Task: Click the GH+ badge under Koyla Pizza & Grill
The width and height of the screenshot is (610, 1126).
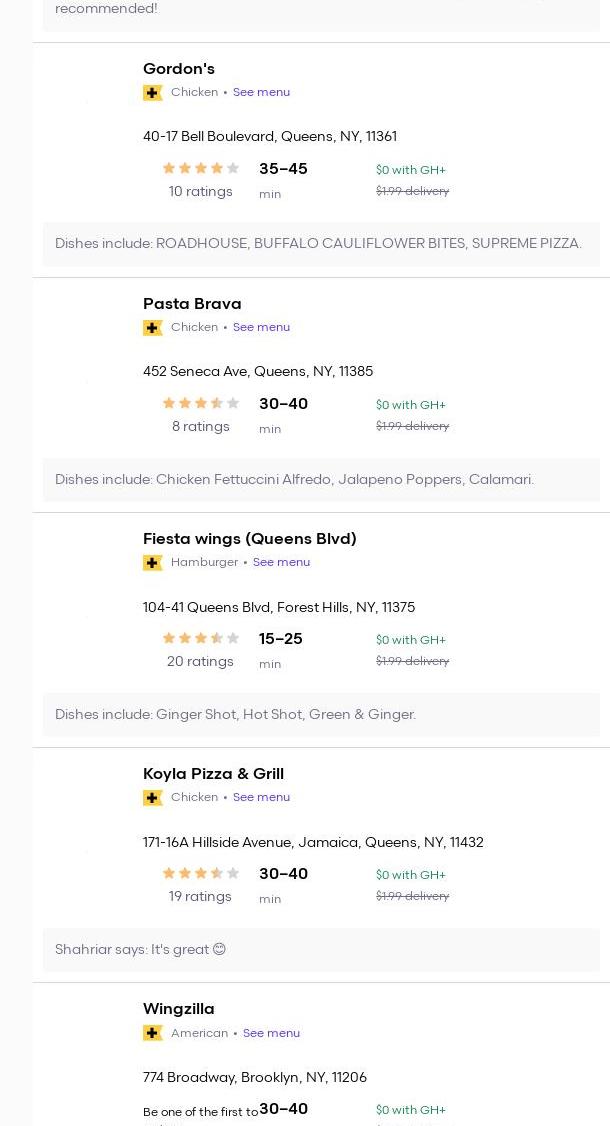Action: point(153,798)
